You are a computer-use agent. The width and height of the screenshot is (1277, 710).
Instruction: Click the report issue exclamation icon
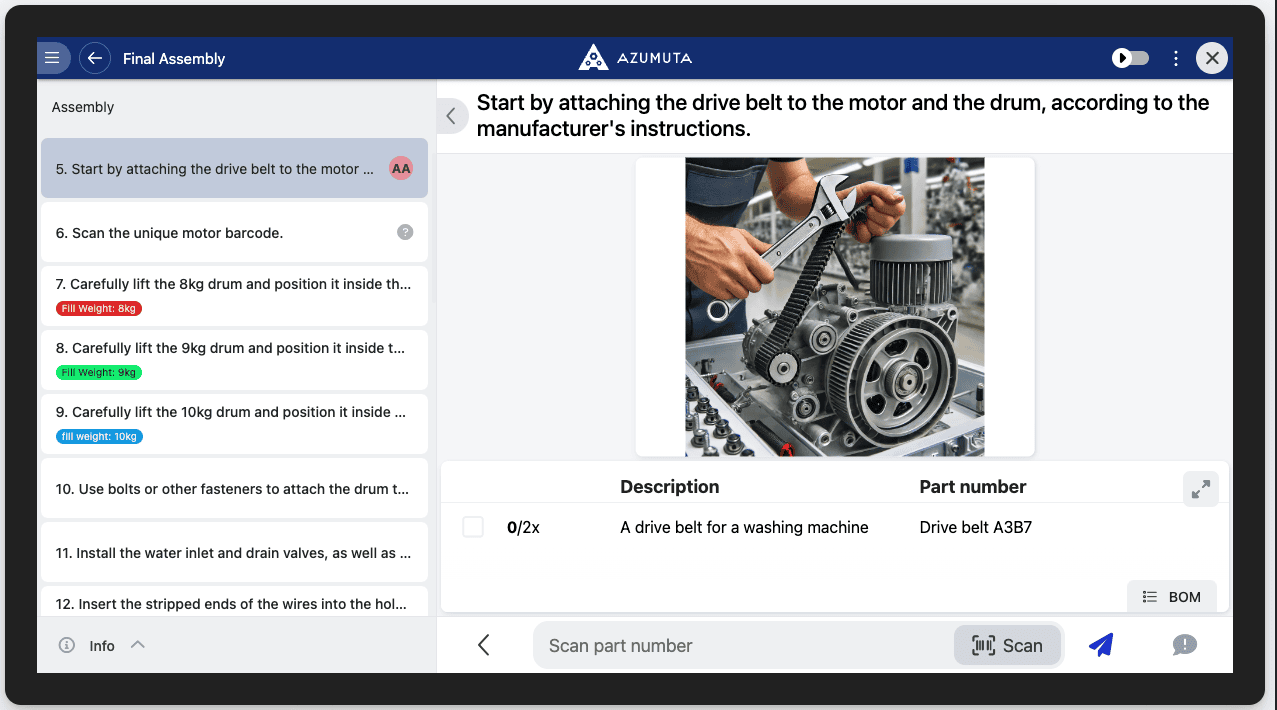pyautogui.click(x=1185, y=645)
